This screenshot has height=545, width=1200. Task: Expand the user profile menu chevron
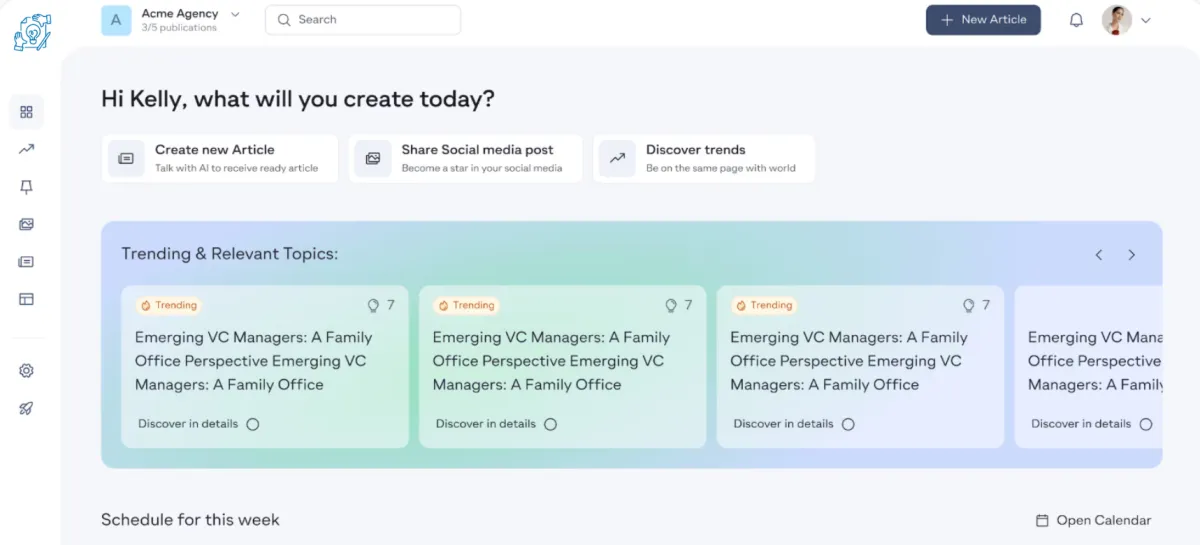coord(1146,20)
